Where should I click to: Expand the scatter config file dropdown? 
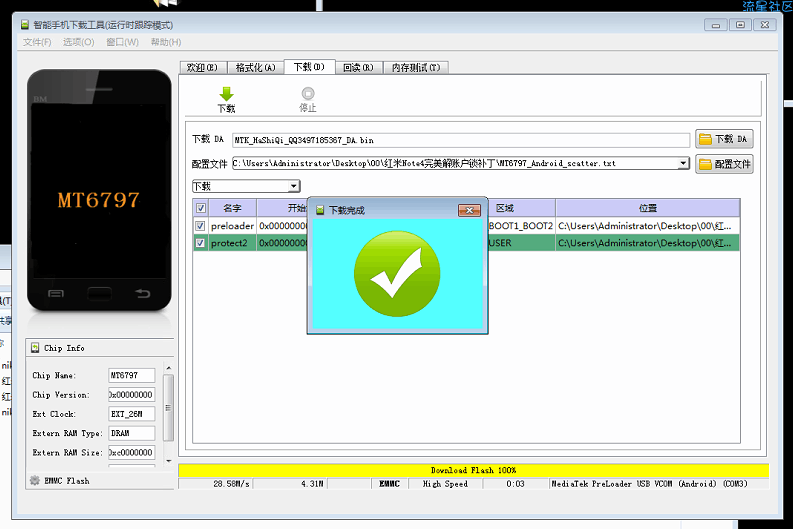(x=684, y=163)
